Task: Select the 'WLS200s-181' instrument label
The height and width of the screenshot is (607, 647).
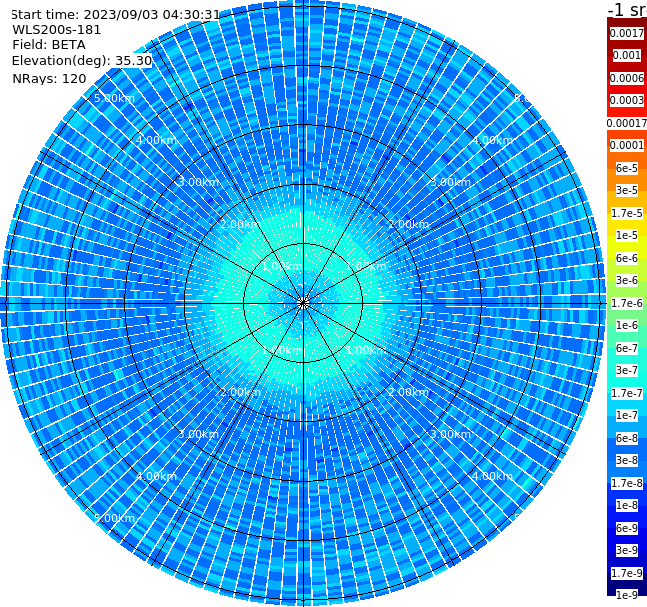Action: click(x=57, y=30)
